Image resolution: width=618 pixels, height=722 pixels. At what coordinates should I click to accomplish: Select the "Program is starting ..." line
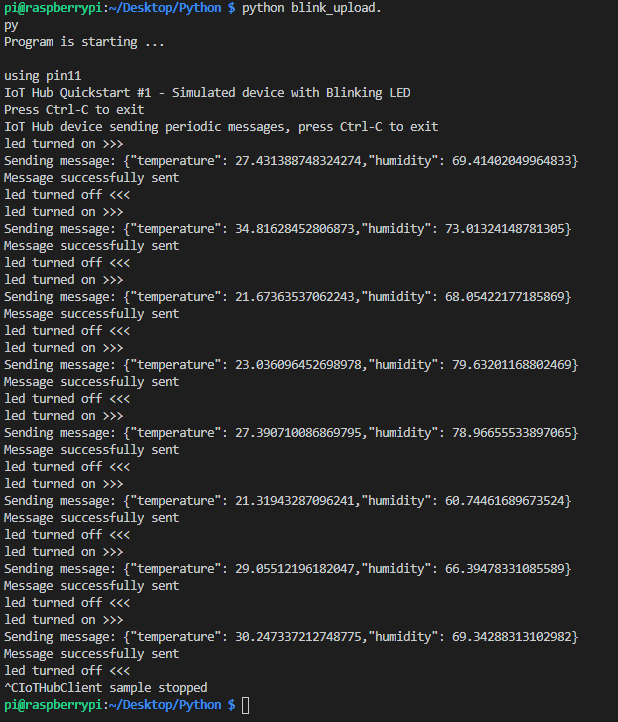click(x=85, y=42)
